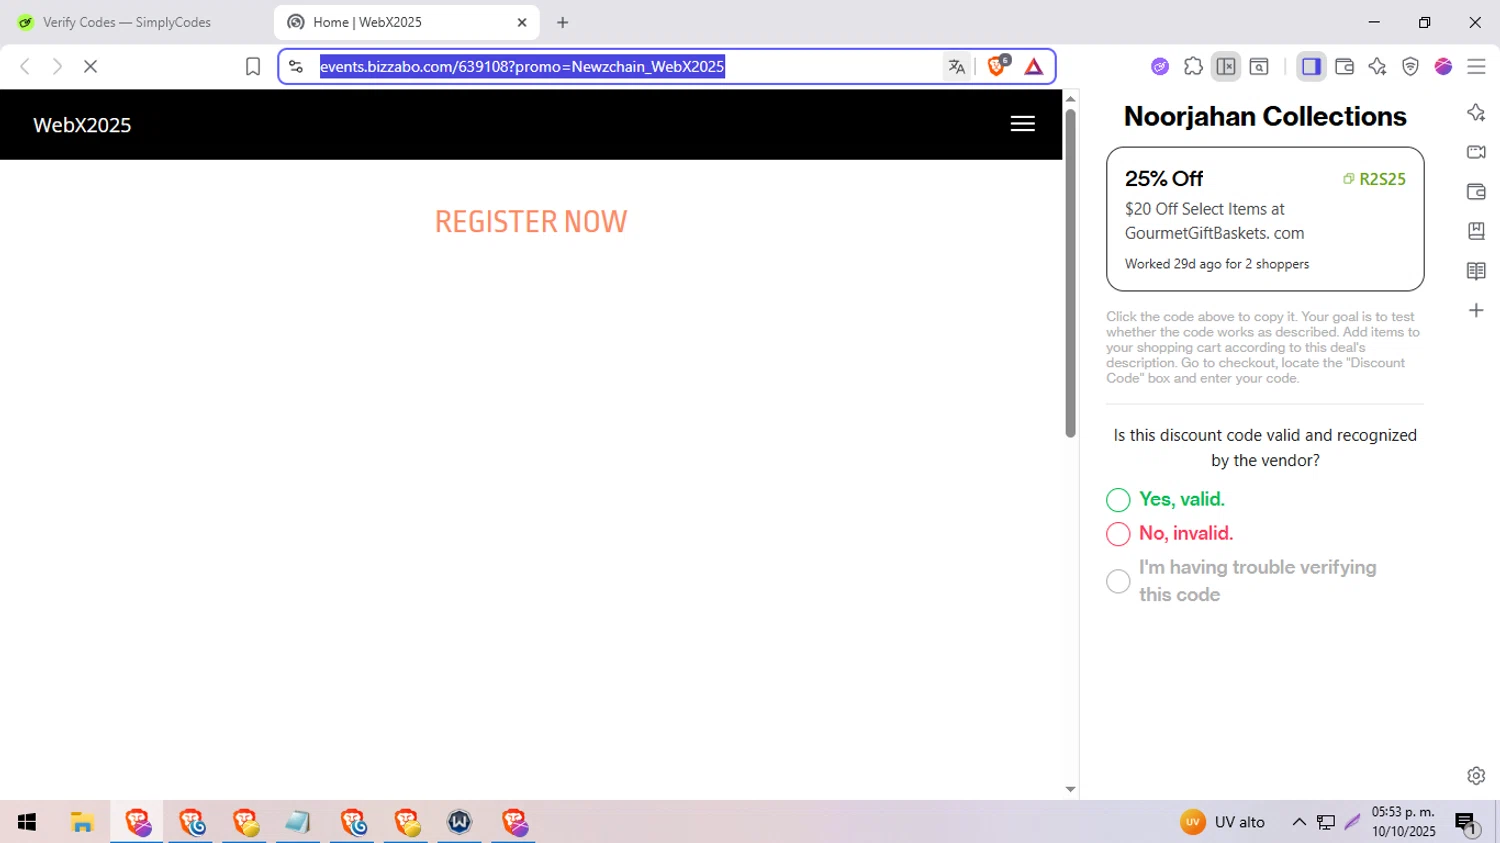Screen dimensions: 1500x843
Task: Show hidden system tray icons
Action: point(1299,822)
